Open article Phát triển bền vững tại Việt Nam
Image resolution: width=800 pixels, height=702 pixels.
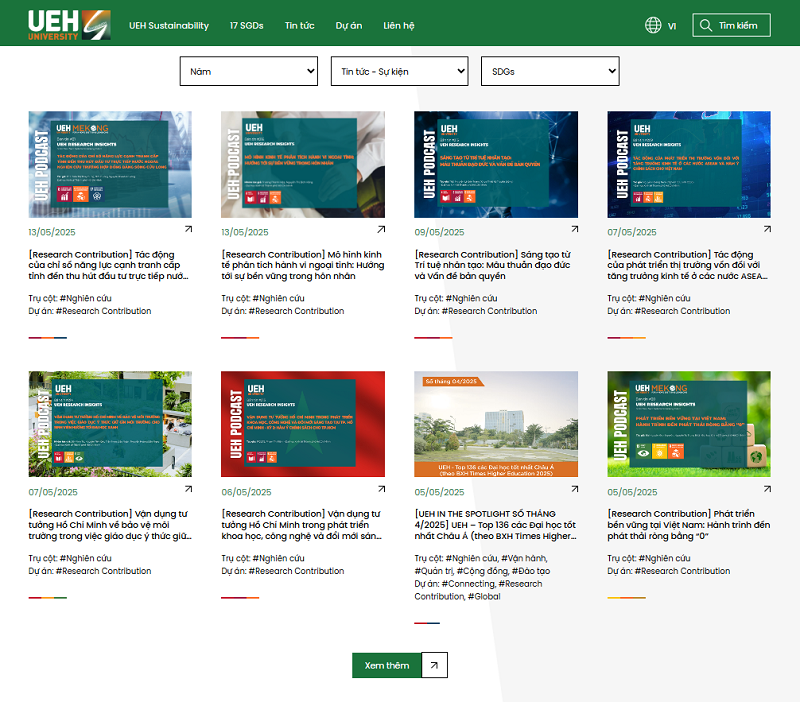click(x=689, y=525)
